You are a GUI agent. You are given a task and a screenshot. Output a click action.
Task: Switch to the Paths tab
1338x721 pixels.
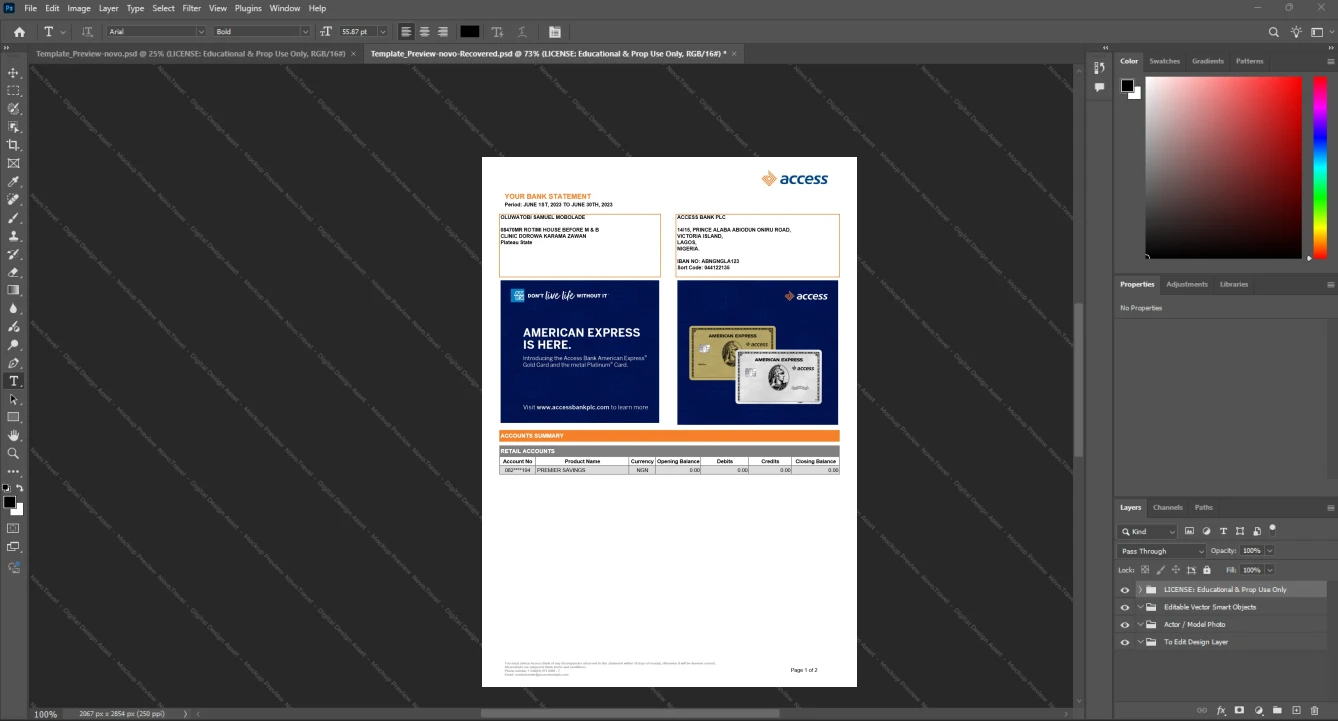[1204, 507]
